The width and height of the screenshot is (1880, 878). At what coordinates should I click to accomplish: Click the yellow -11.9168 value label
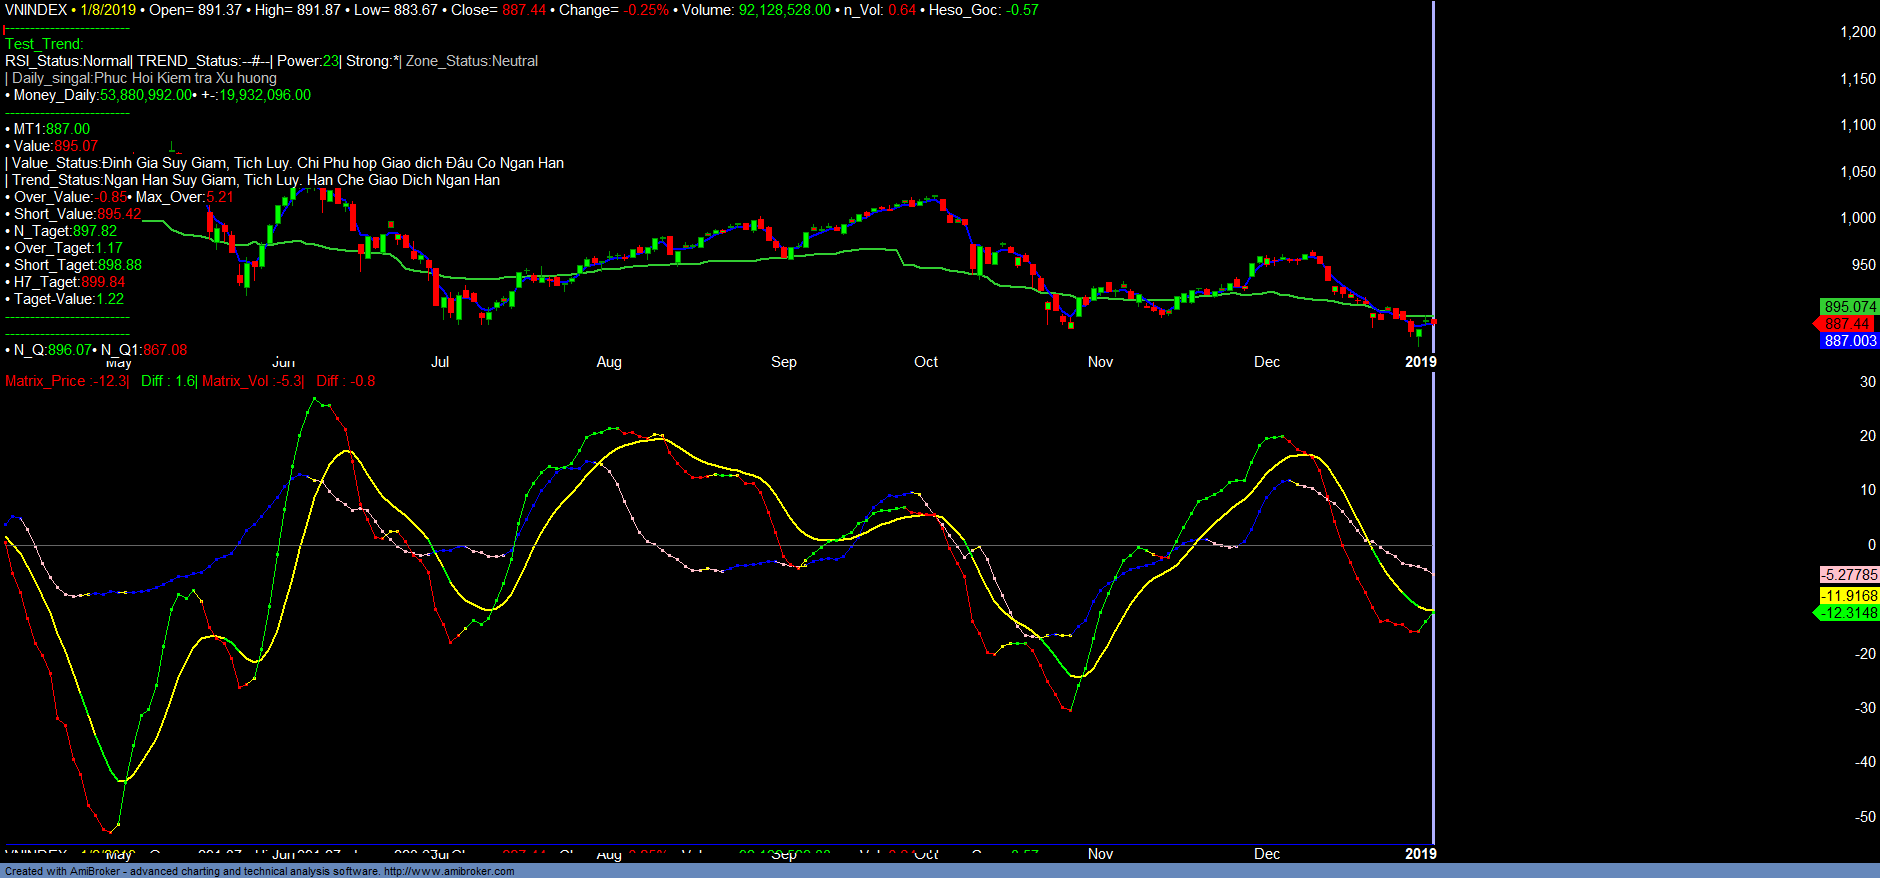coord(1849,596)
